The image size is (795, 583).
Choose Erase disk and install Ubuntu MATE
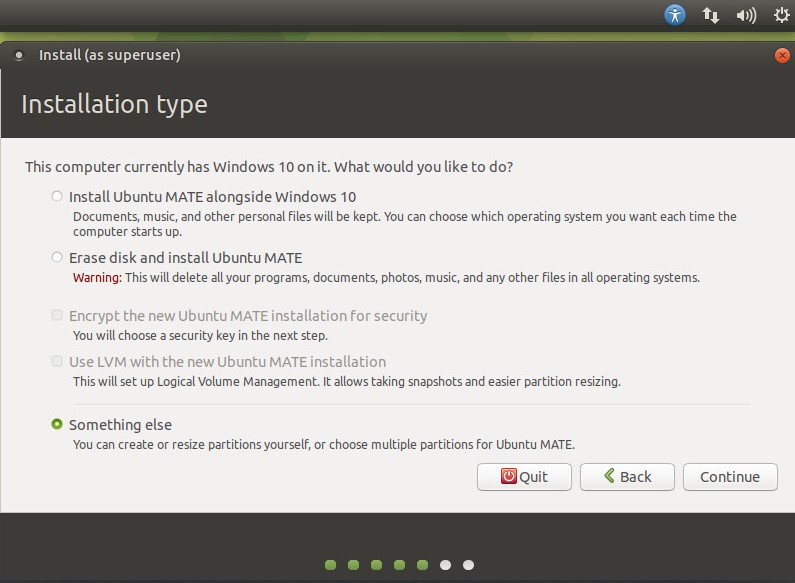point(57,258)
